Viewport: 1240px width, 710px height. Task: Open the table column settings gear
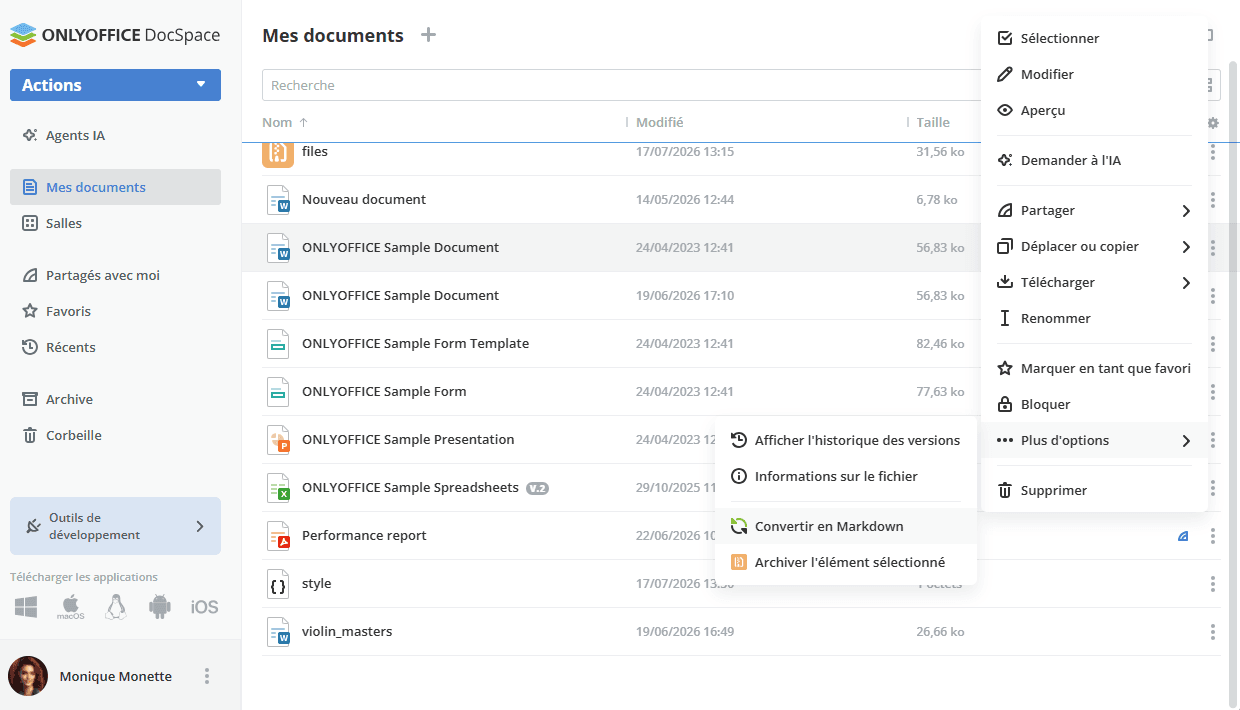[x=1213, y=123]
